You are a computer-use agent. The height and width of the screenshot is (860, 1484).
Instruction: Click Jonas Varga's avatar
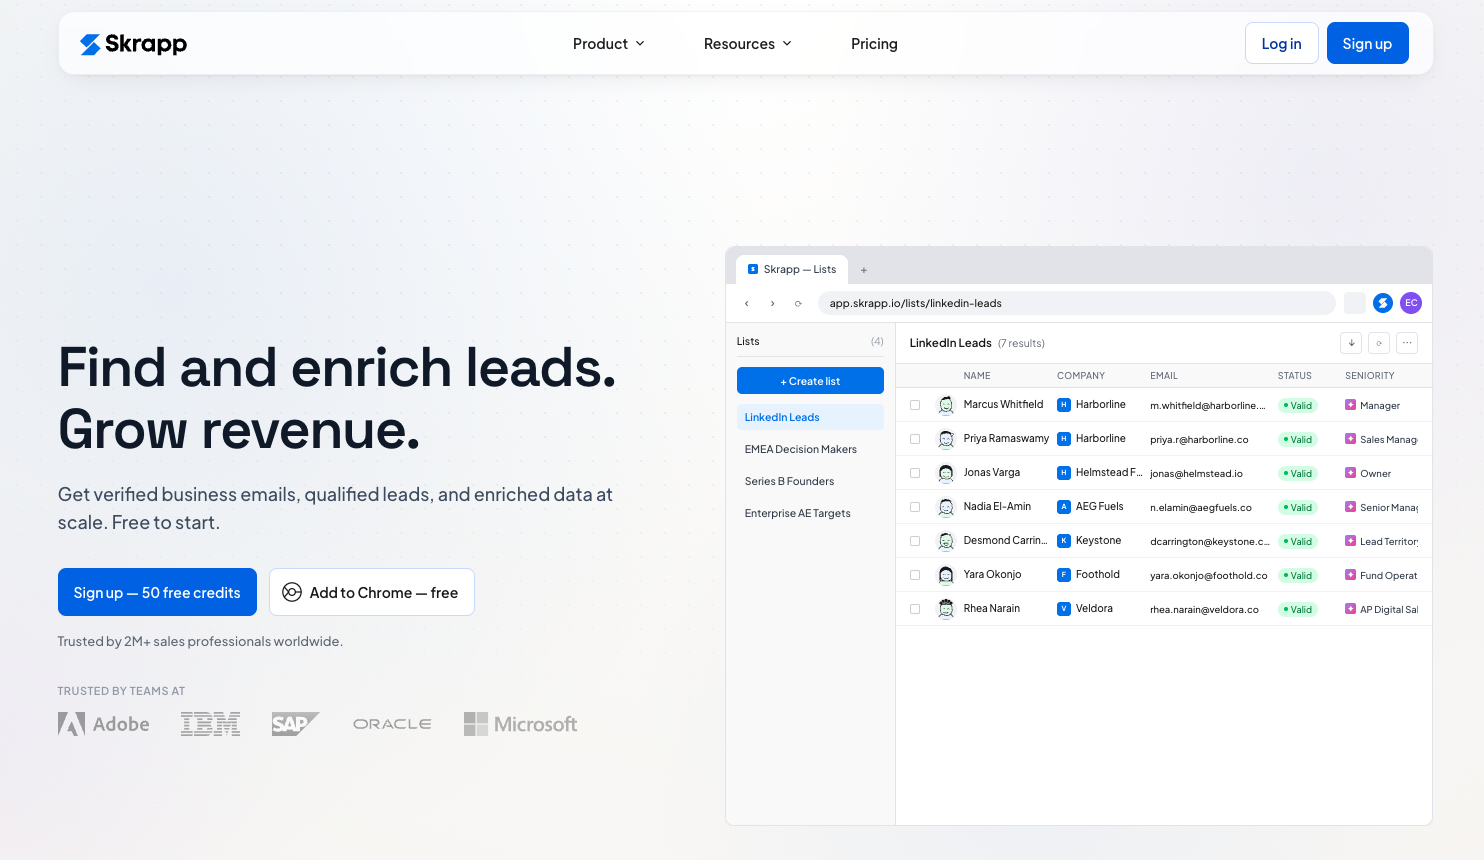click(x=946, y=473)
